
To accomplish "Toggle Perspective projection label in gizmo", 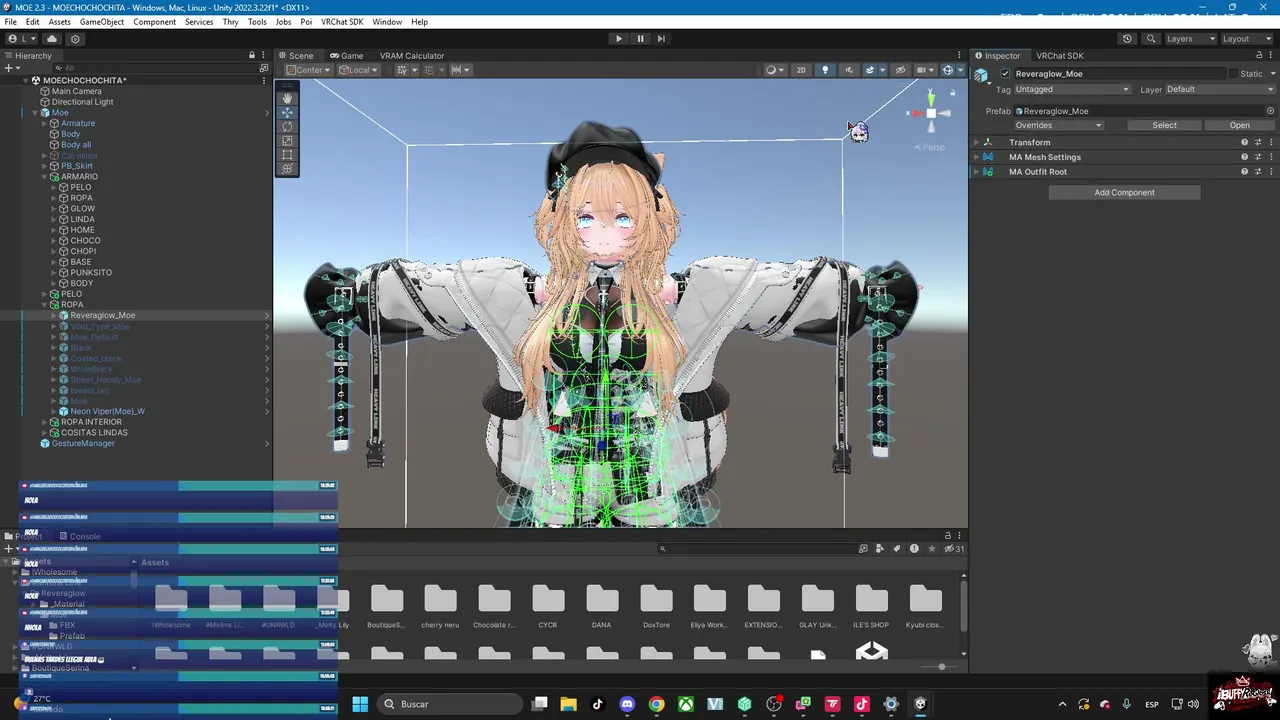I will [930, 147].
